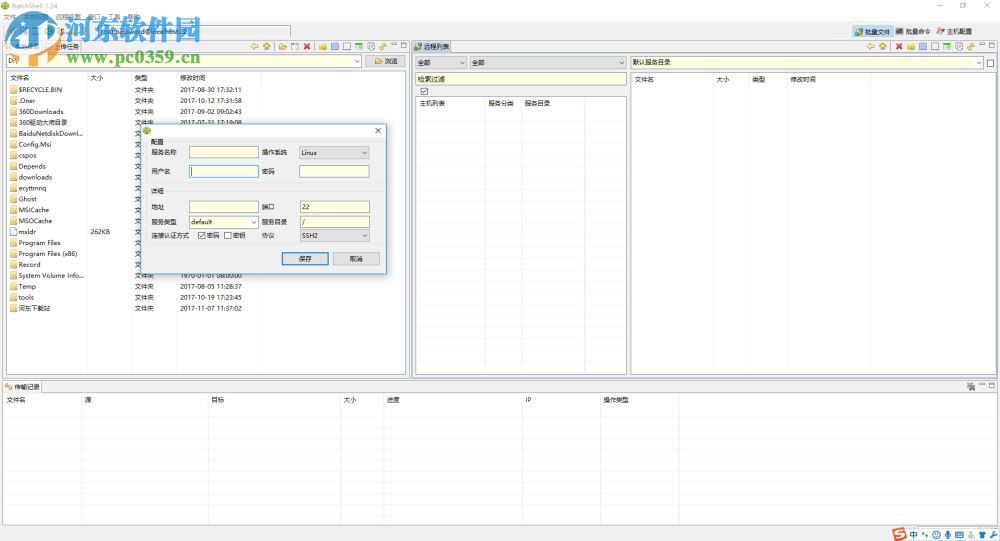Open the 工具 menu
The width and height of the screenshot is (1000, 541).
(114, 17)
